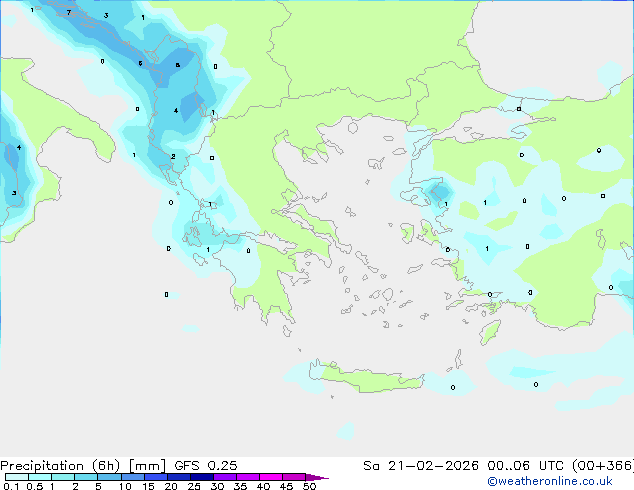Viewport: 634px width, 490px height.
Task: Click the legend scale label "0.1"
Action: [11, 486]
